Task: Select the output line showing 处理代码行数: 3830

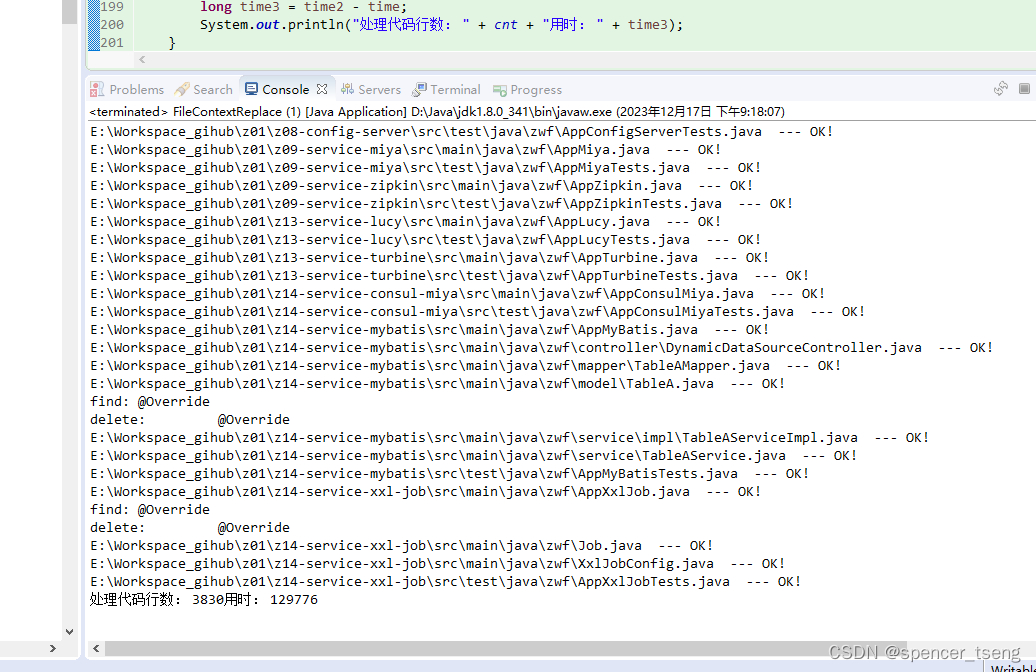Action: tap(200, 599)
